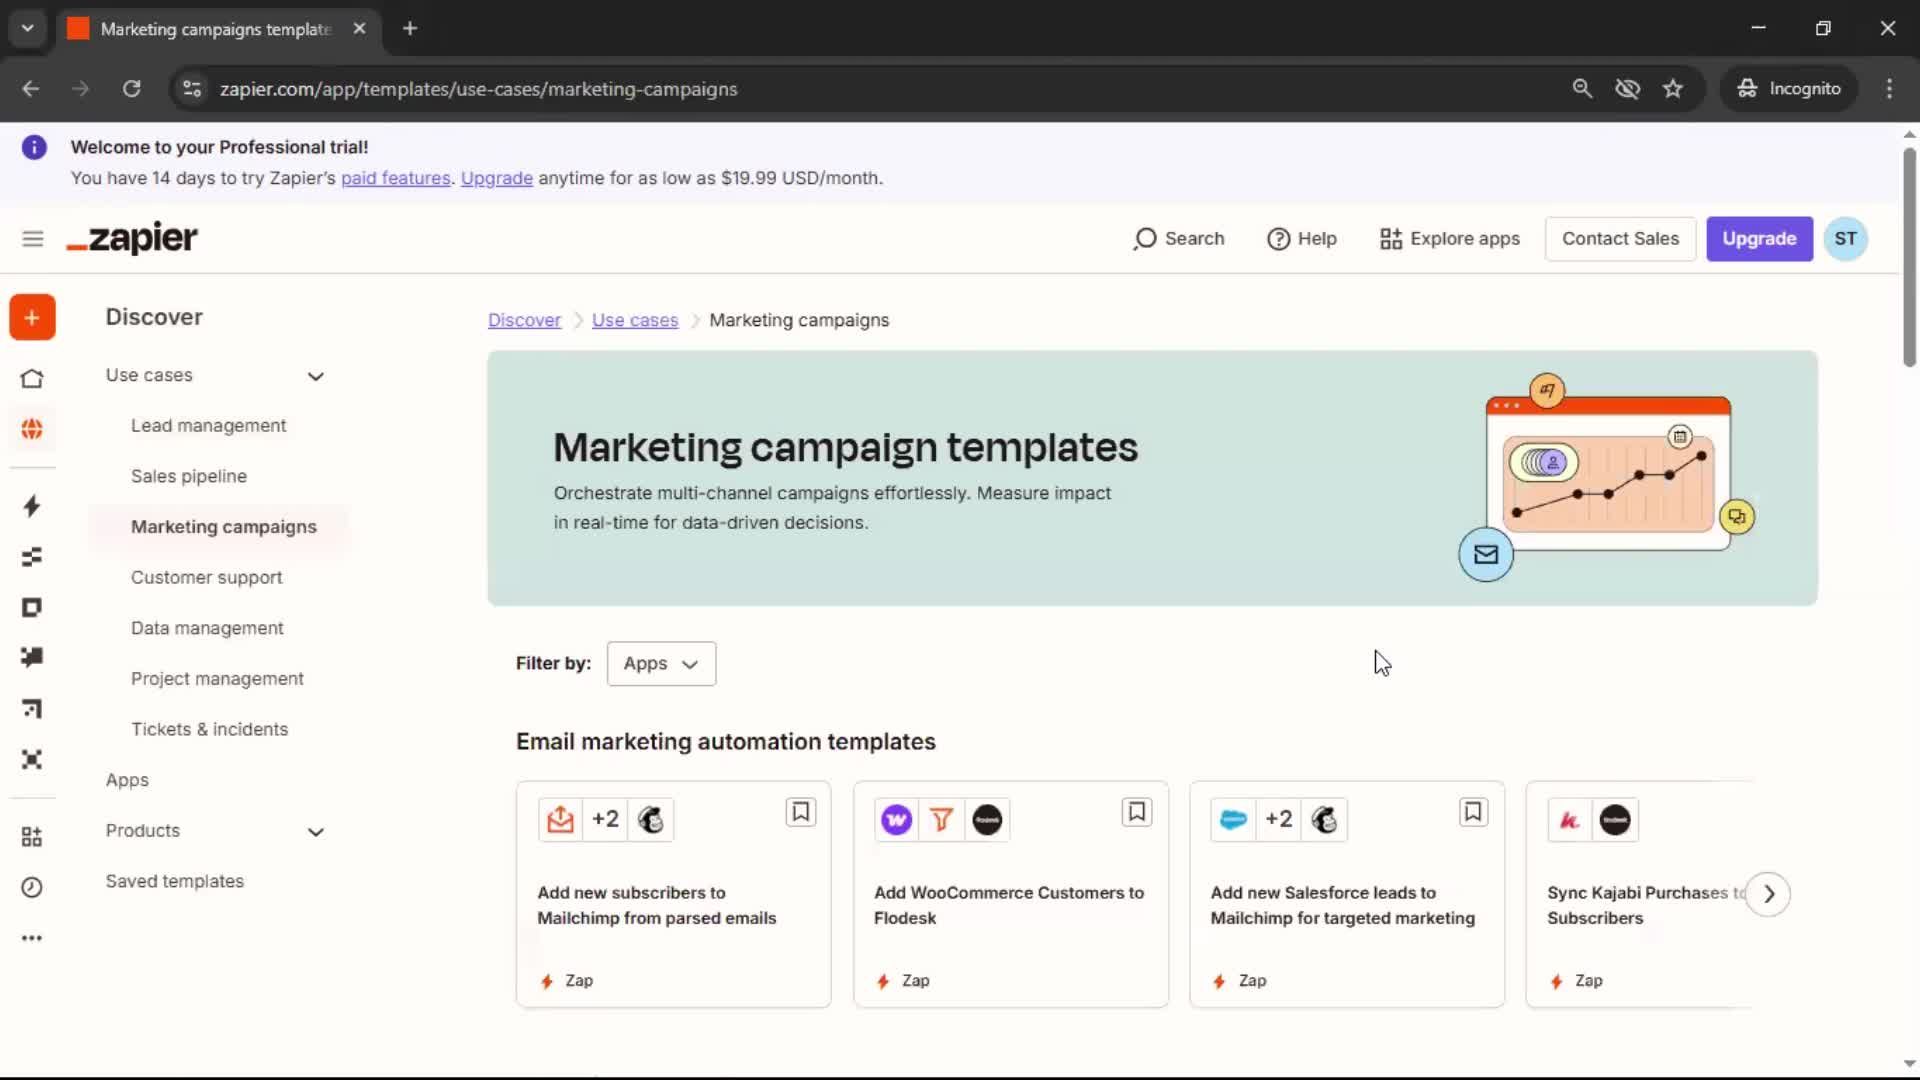Open Sync Kajabi Purchases template card
The width and height of the screenshot is (1920, 1080).
1640,894
